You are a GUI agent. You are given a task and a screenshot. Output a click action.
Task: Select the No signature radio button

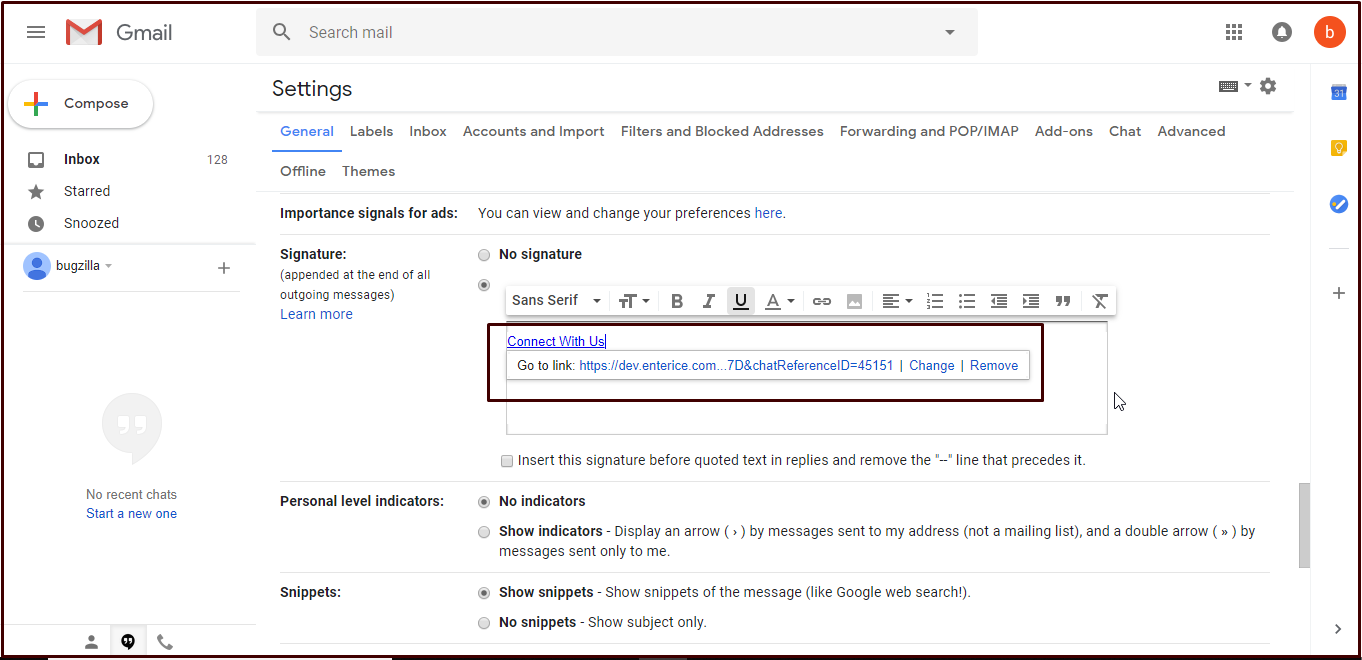click(x=484, y=255)
